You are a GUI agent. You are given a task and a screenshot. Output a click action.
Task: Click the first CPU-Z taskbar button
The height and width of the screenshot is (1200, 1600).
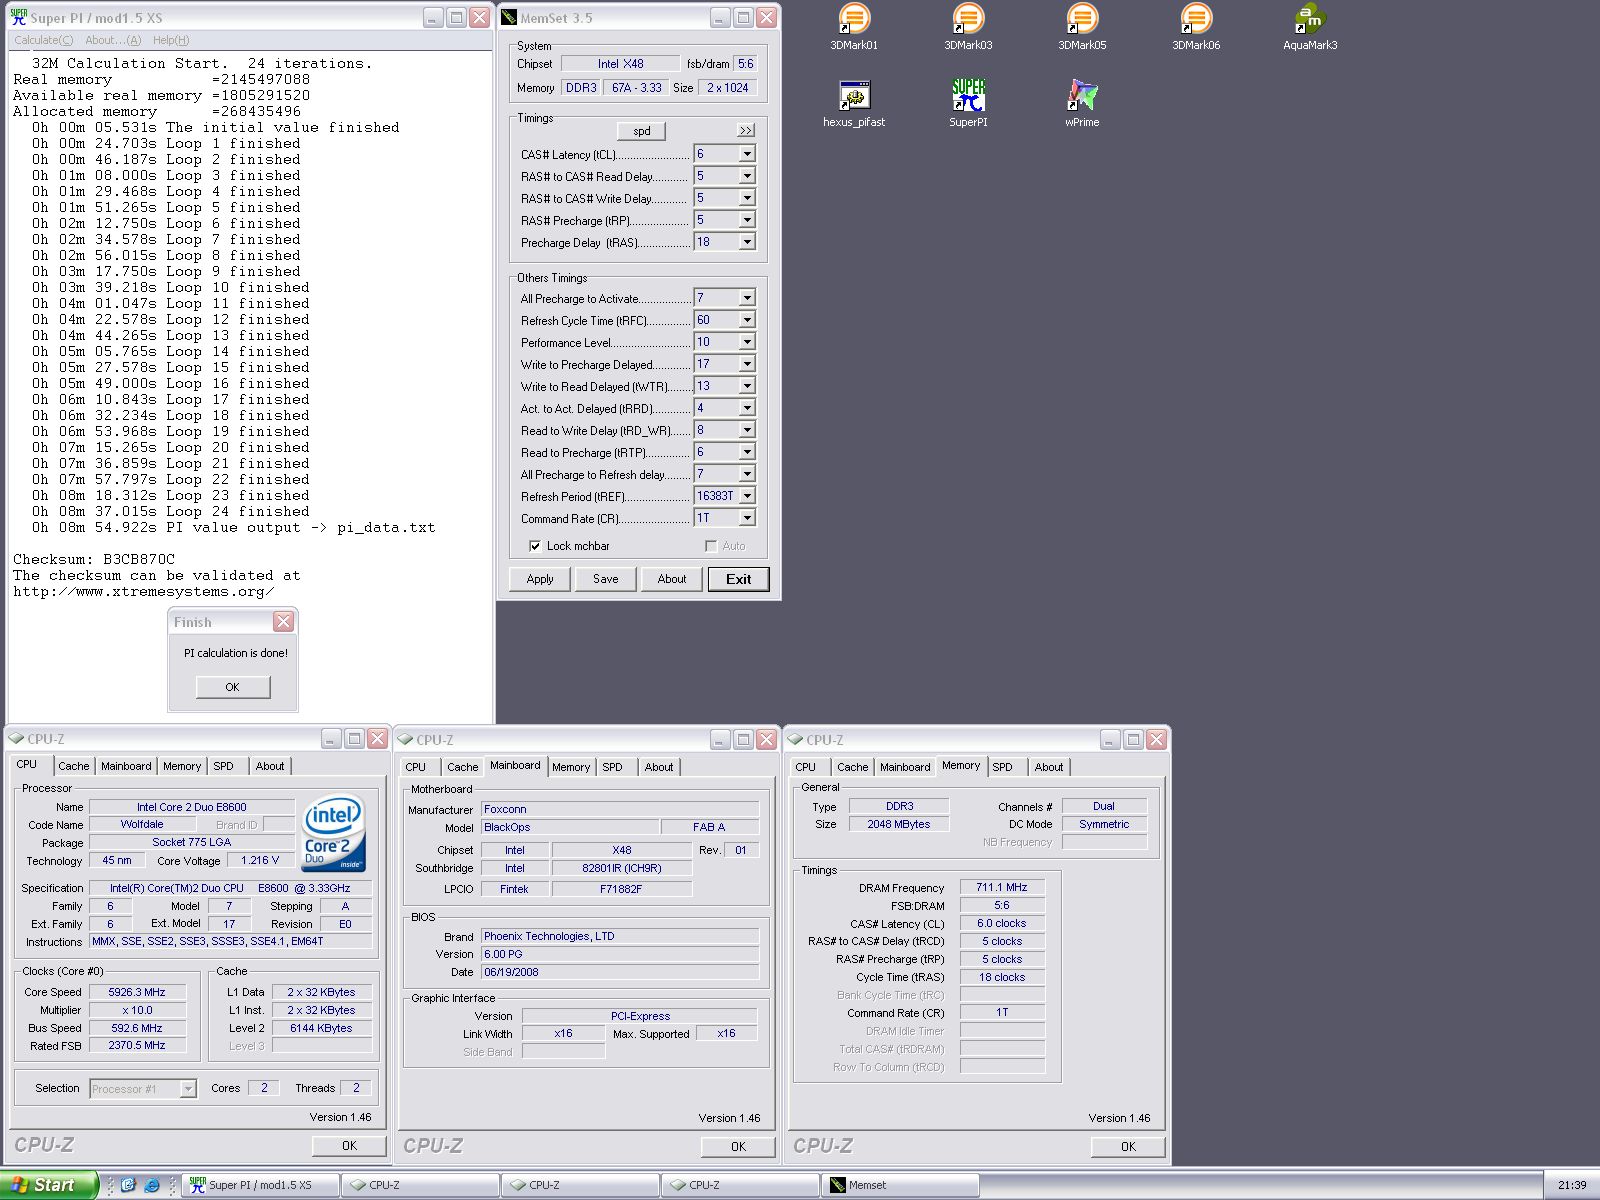click(x=420, y=1185)
